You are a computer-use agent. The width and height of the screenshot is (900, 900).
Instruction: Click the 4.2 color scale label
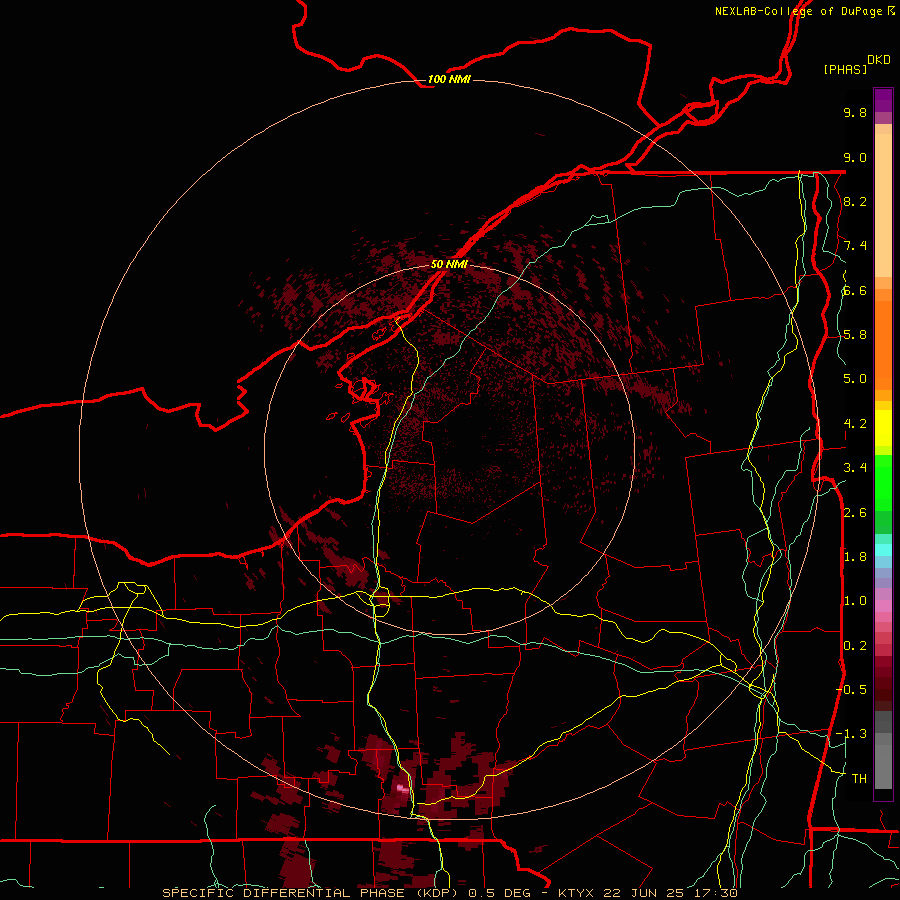[x=855, y=424]
